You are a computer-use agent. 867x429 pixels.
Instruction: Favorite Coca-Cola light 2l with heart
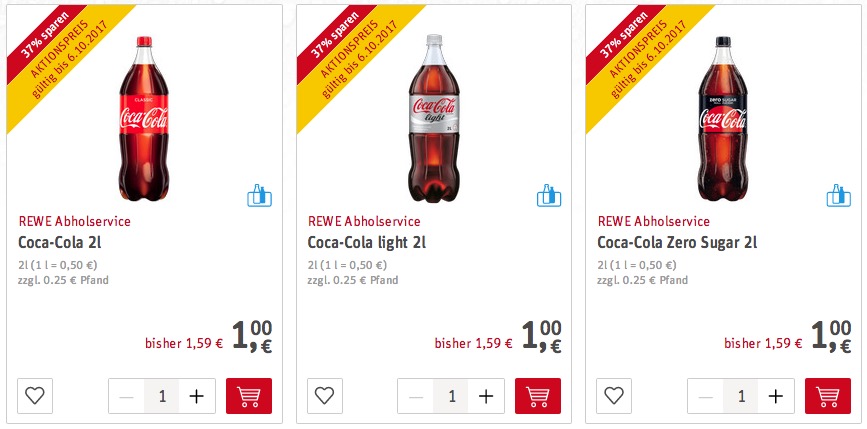[324, 396]
